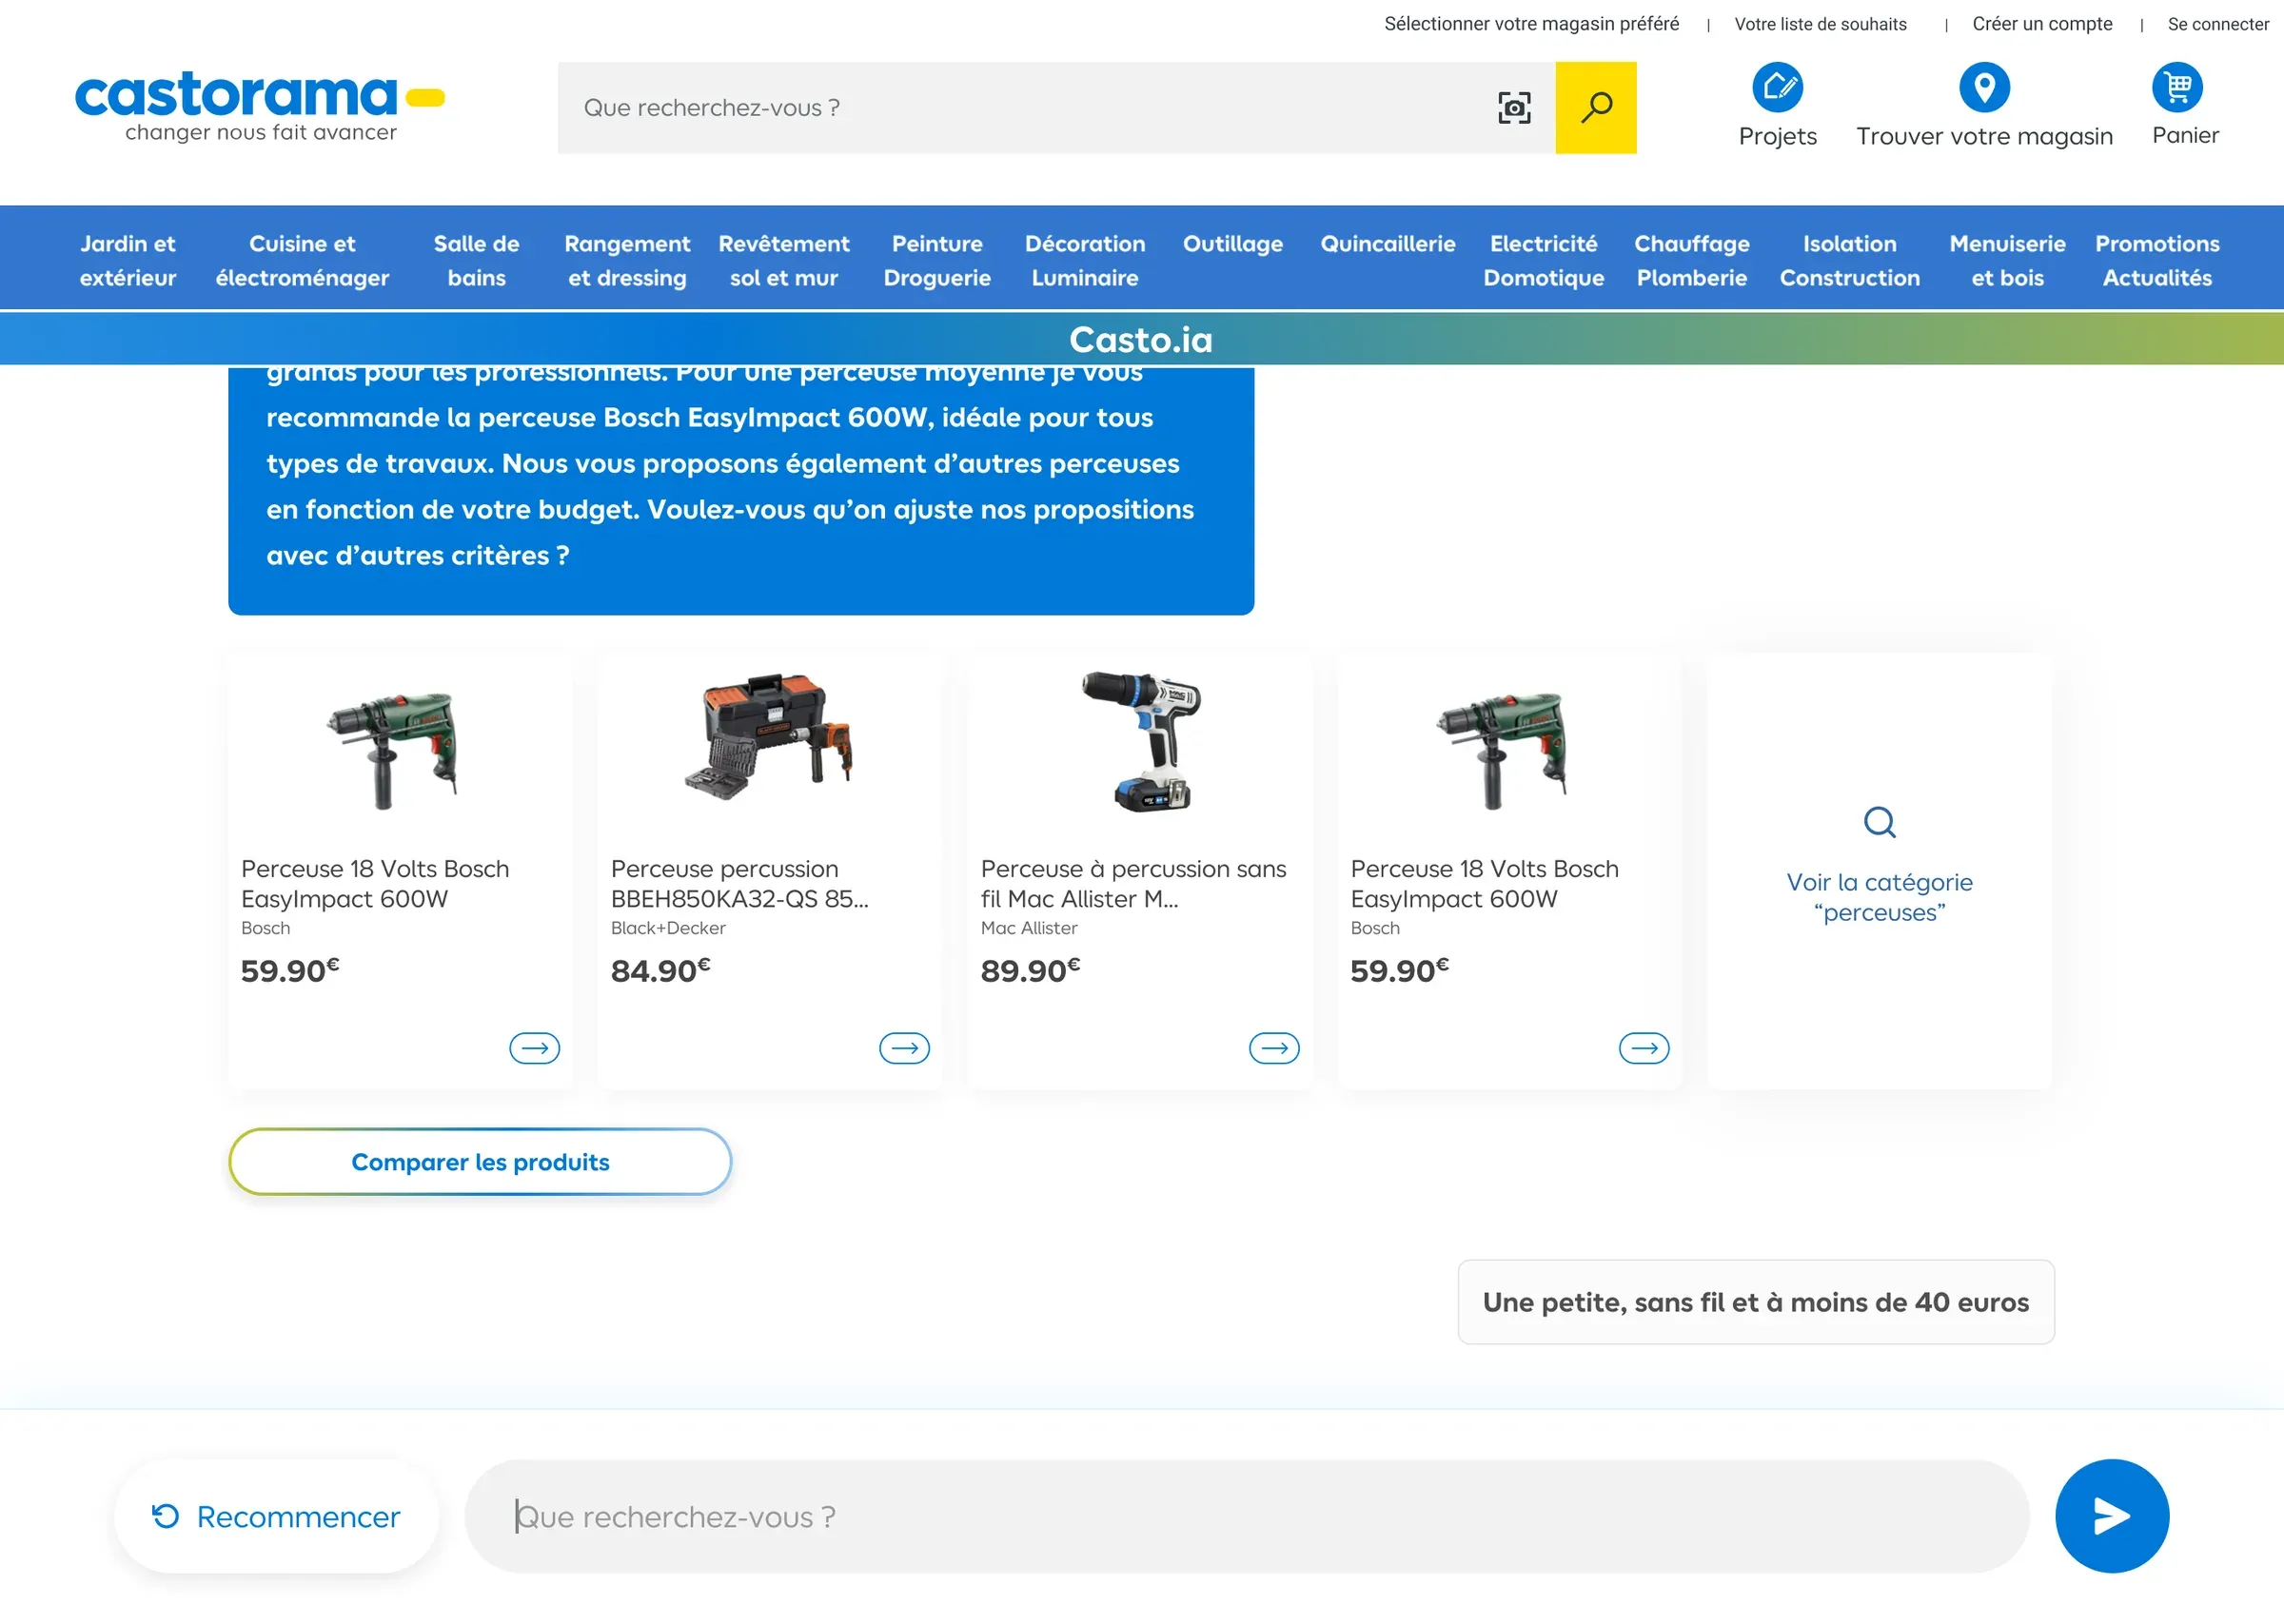Open Menuiserie et bois menu
The width and height of the screenshot is (2284, 1624).
pos(2007,260)
